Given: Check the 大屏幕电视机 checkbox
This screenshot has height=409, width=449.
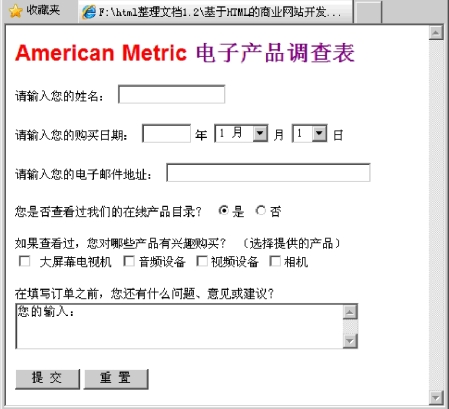Looking at the screenshot, I should pos(25,261).
